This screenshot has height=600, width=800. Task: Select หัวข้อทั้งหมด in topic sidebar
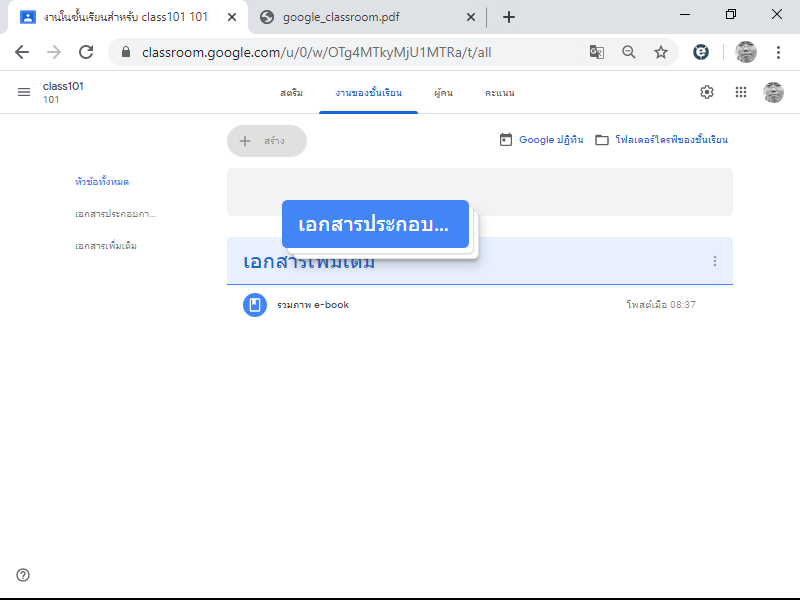(x=102, y=182)
